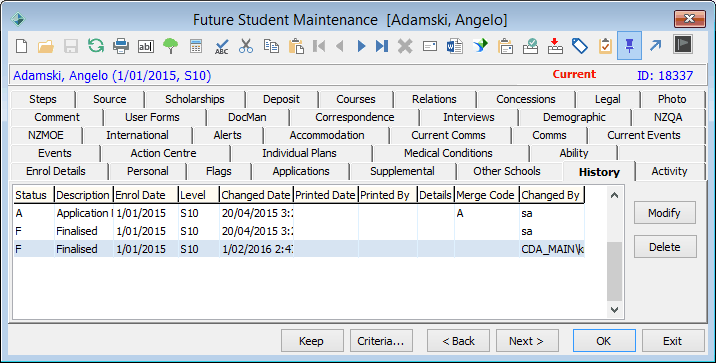Click the blue diagonal arrow icon
The width and height of the screenshot is (716, 363).
pyautogui.click(x=655, y=46)
